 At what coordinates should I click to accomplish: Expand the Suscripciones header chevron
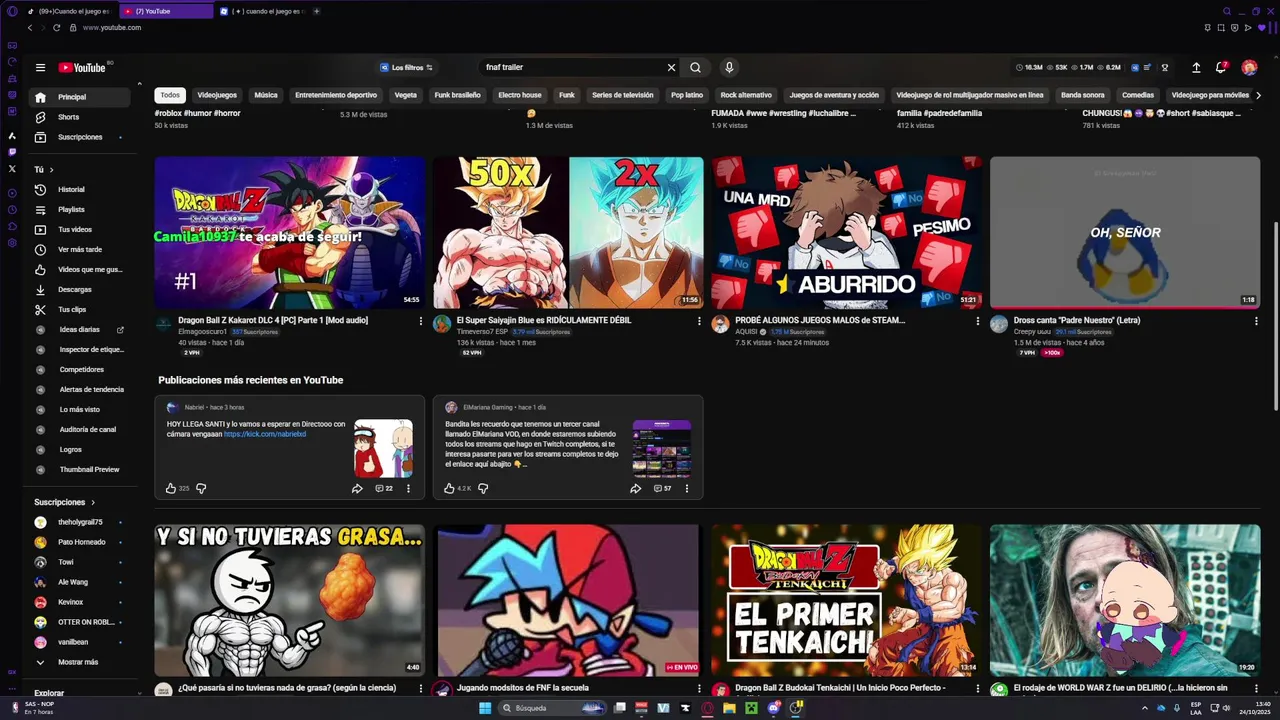pyautogui.click(x=93, y=502)
